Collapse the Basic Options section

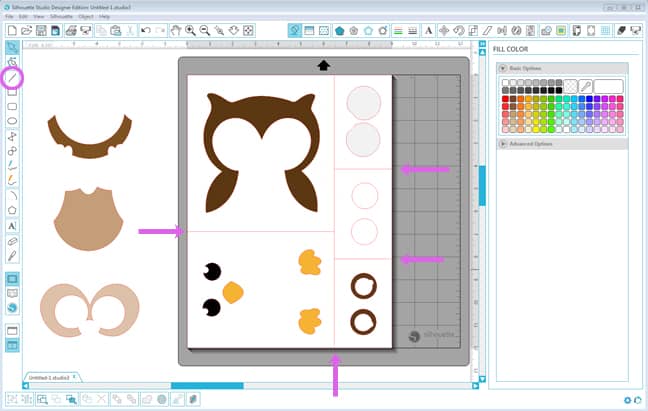point(502,68)
